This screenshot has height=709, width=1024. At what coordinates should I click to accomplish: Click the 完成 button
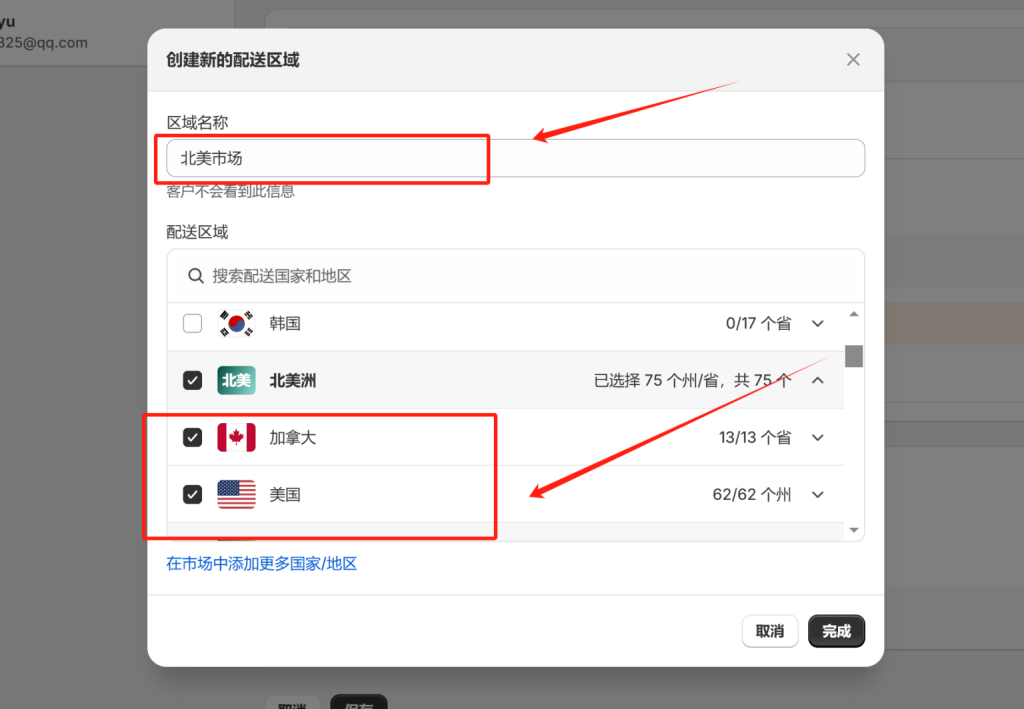point(836,631)
